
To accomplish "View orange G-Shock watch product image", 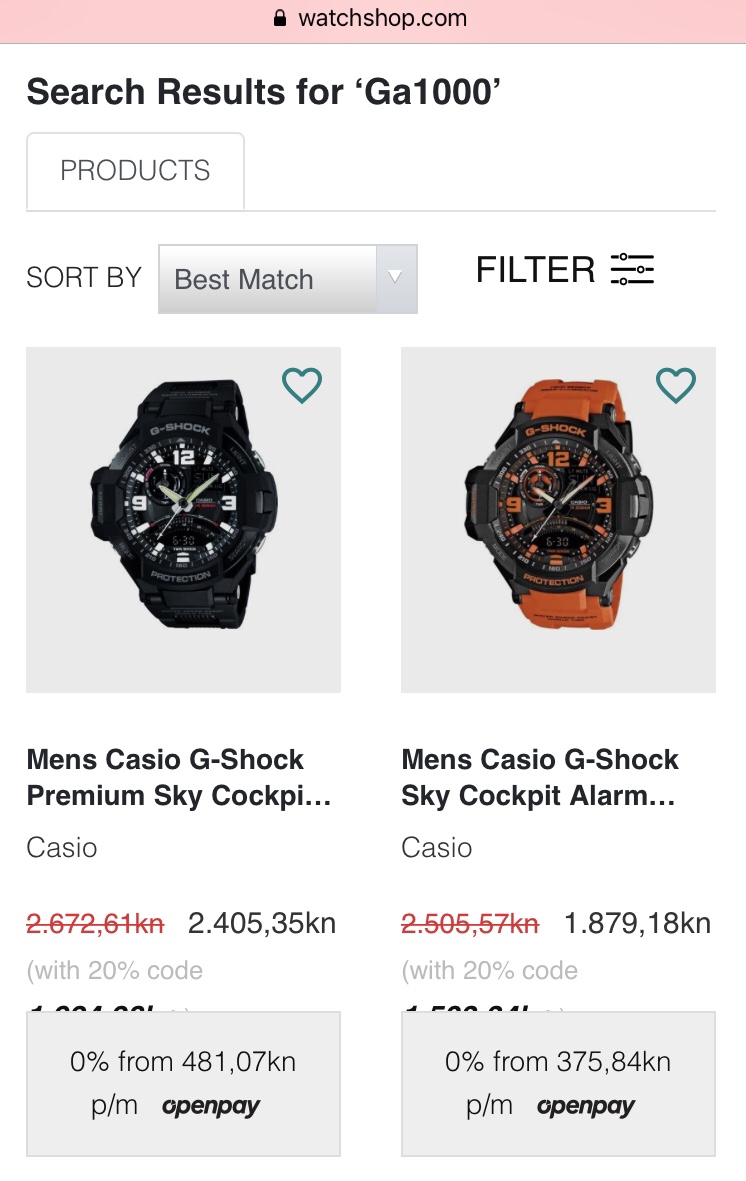I will [558, 519].
